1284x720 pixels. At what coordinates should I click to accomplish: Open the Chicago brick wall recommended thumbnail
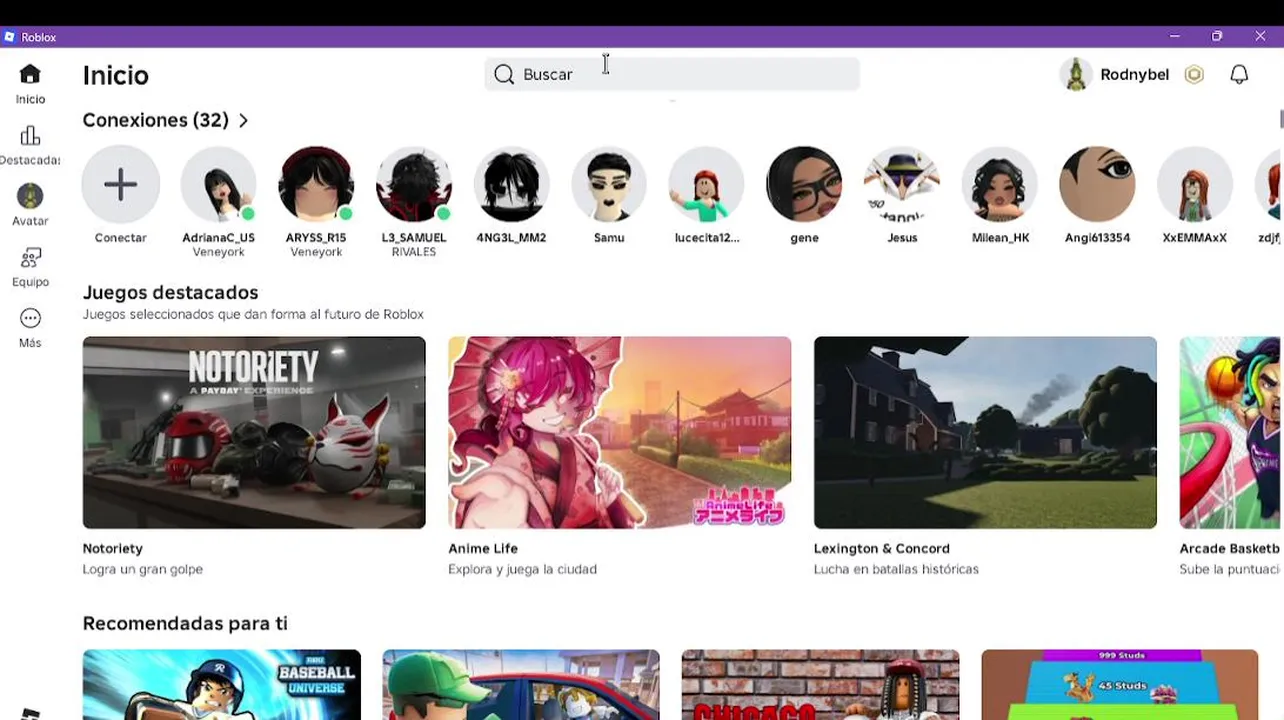click(820, 685)
